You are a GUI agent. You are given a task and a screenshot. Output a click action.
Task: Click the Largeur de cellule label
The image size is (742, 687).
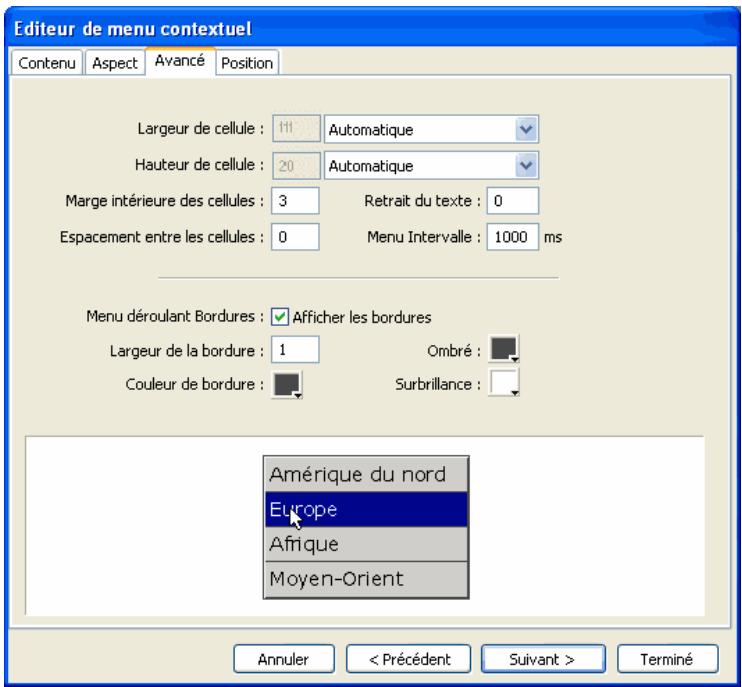click(x=201, y=128)
